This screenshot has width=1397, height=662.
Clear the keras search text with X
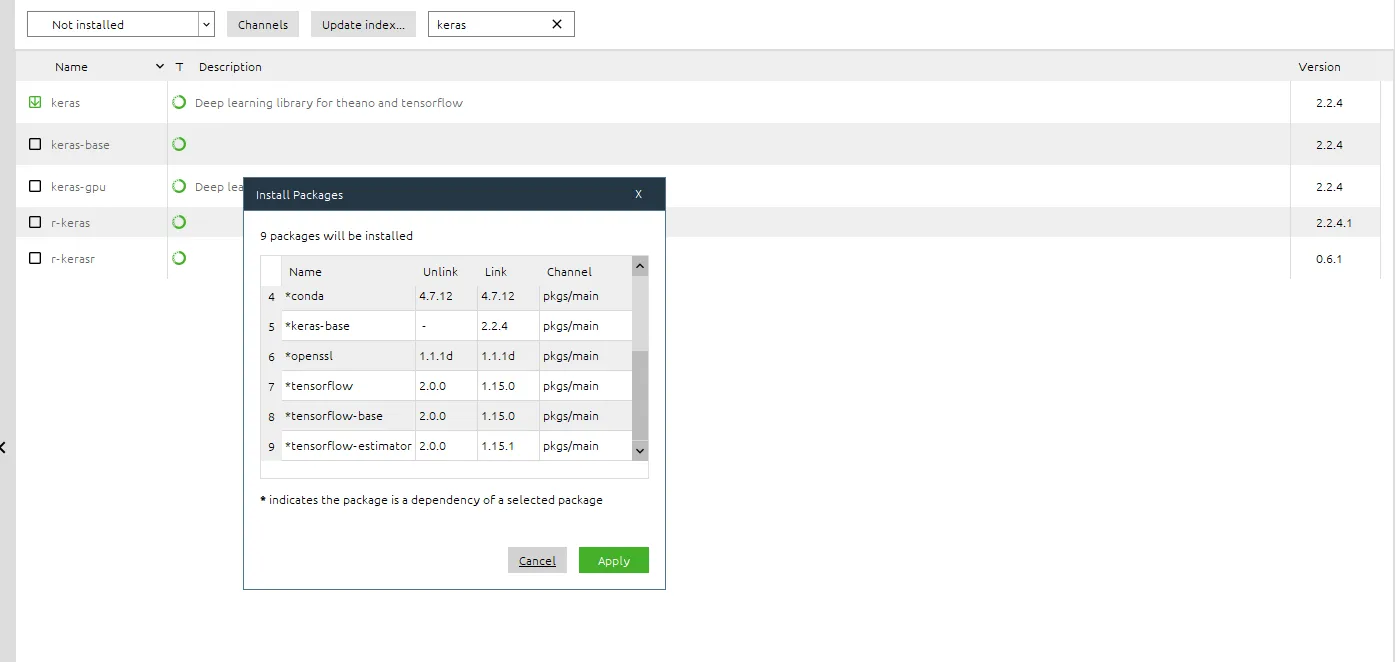(557, 24)
